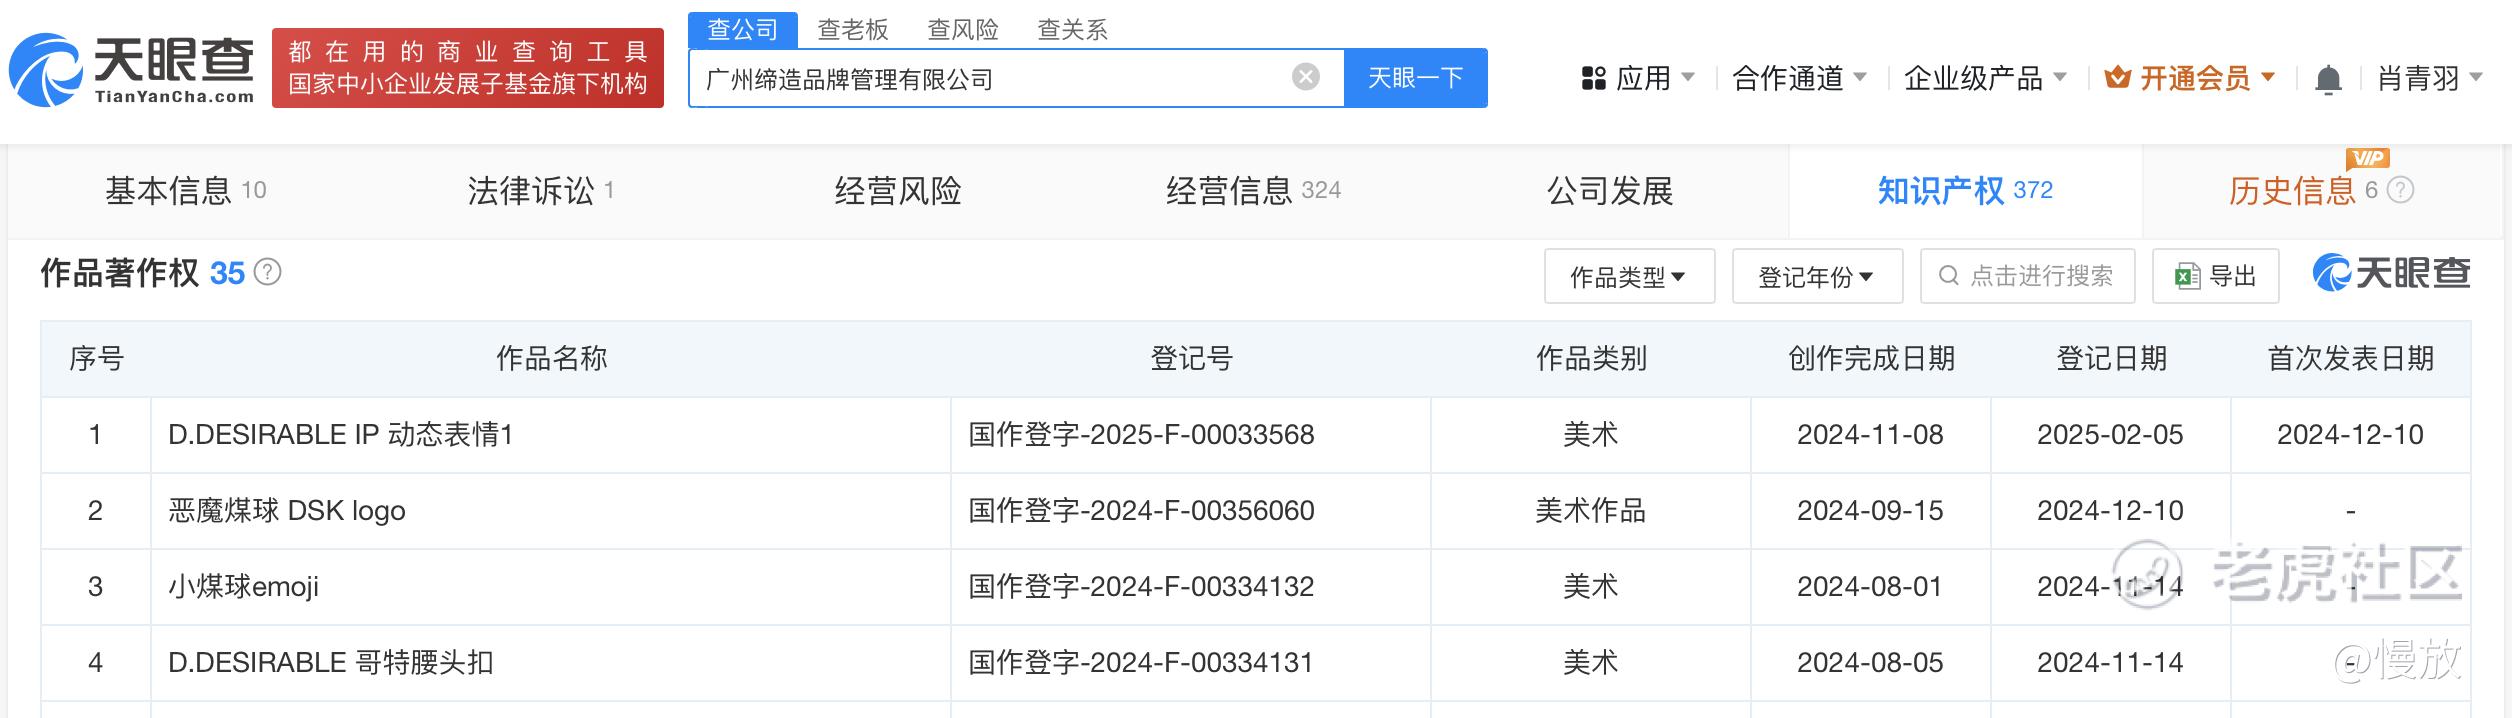Select work name D.DESIRABLE IP 动态表情1

pyautogui.click(x=340, y=434)
